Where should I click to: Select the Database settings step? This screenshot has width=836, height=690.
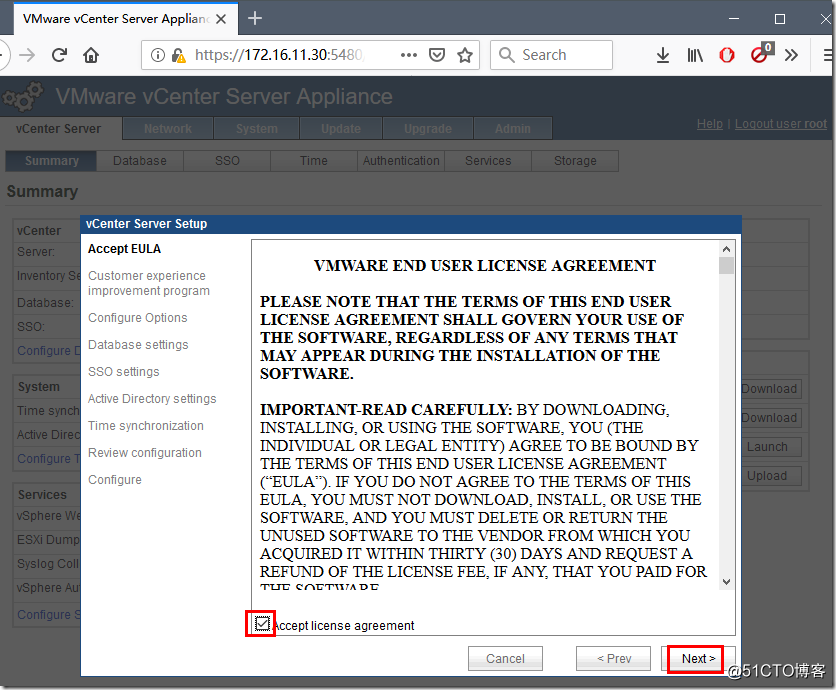click(138, 345)
